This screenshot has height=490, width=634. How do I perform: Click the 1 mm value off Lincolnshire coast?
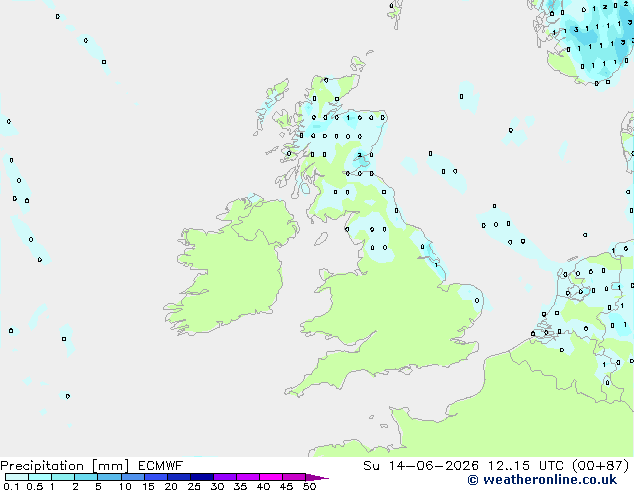(x=436, y=265)
